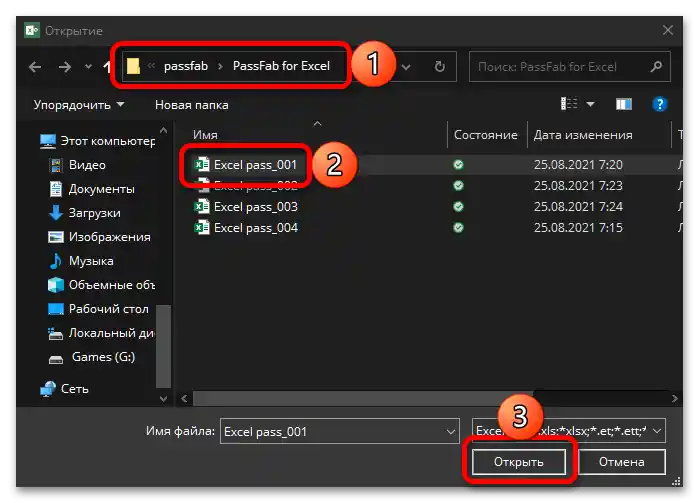
Task: Click date 25.08.2021 7:24
Action: tap(578, 207)
